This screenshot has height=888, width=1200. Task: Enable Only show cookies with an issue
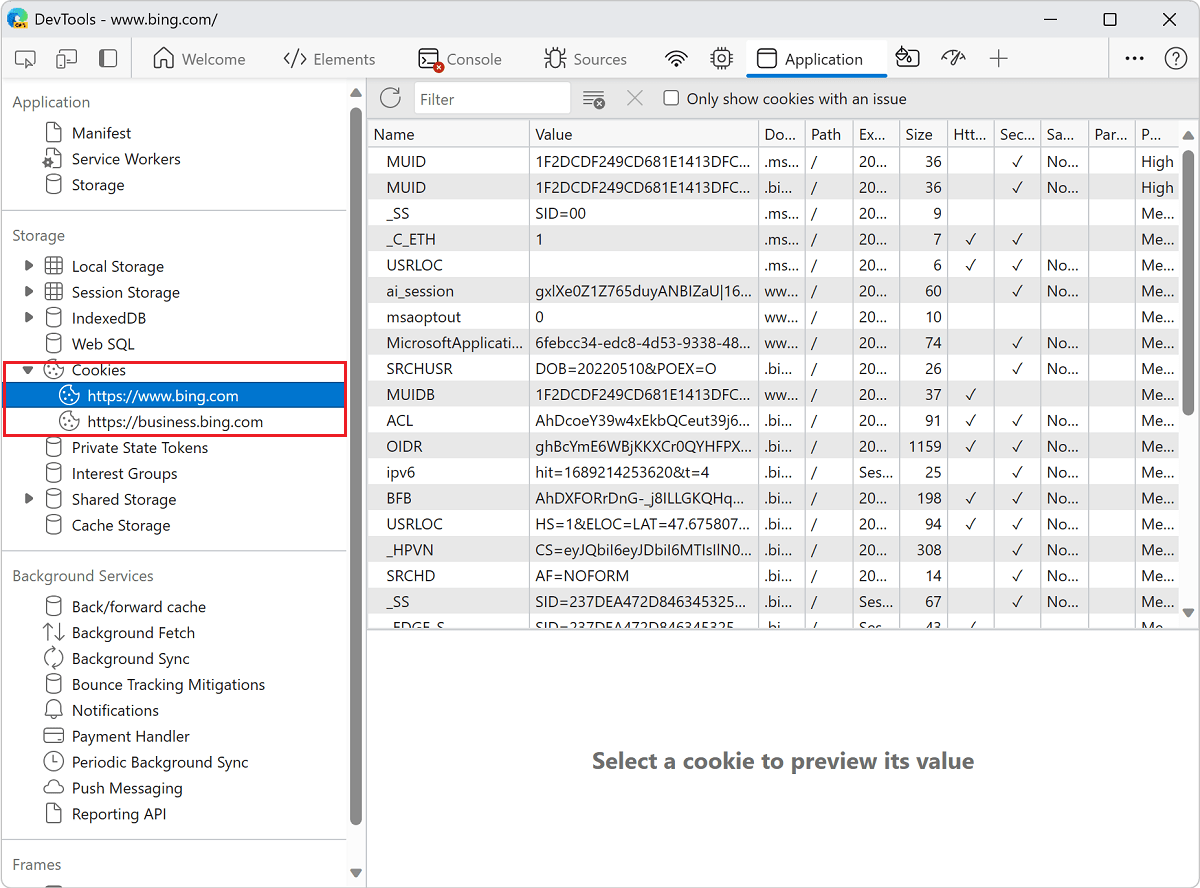669,98
